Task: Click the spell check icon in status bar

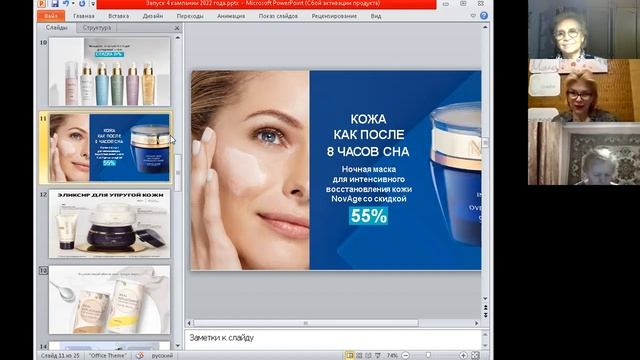Action: (x=140, y=356)
